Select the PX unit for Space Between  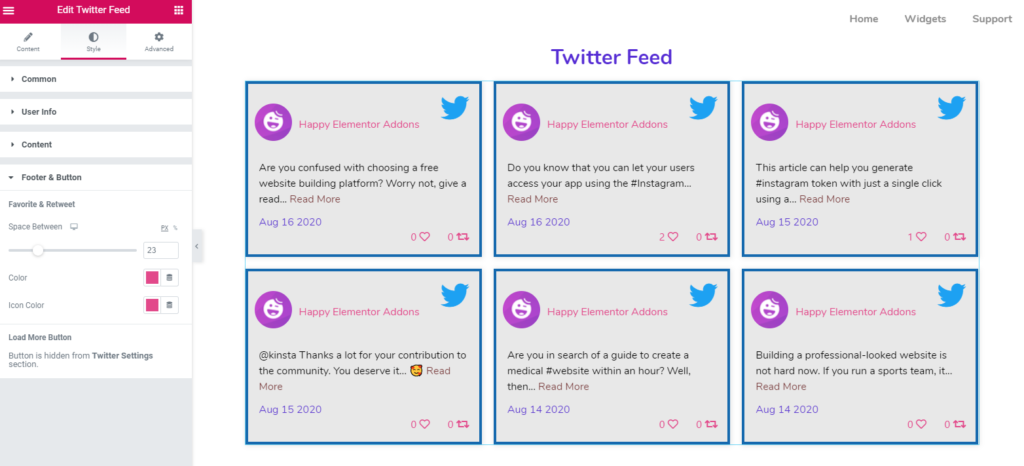pos(165,228)
